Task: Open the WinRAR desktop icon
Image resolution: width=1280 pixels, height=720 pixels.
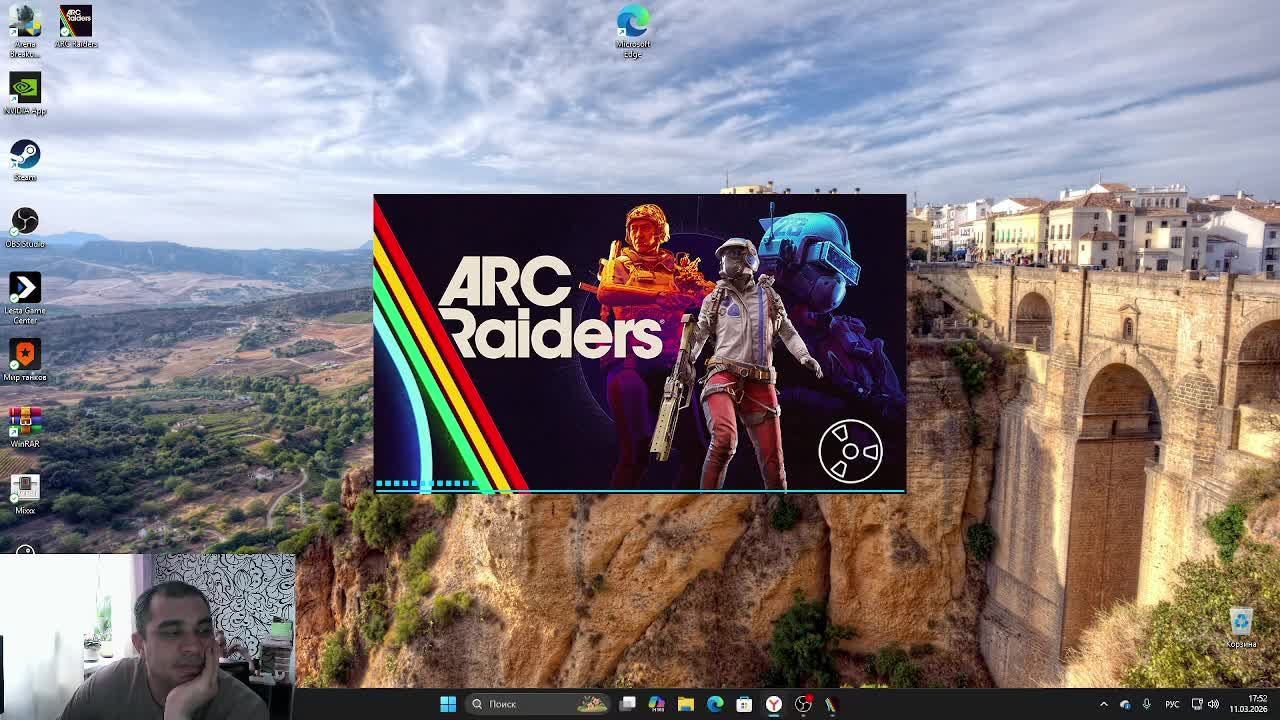Action: [x=25, y=427]
